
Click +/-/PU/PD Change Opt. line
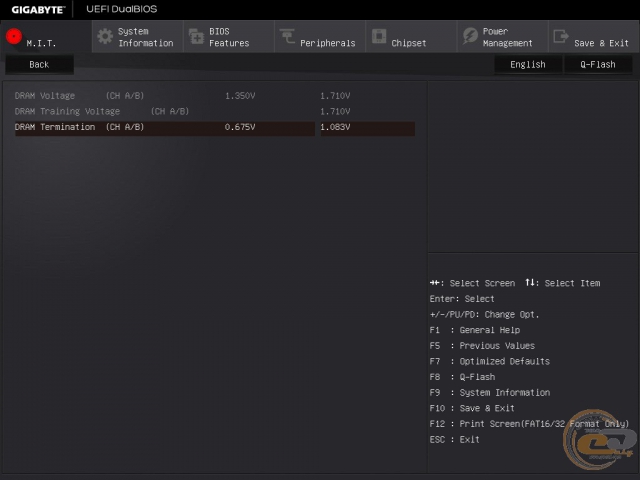(x=484, y=315)
